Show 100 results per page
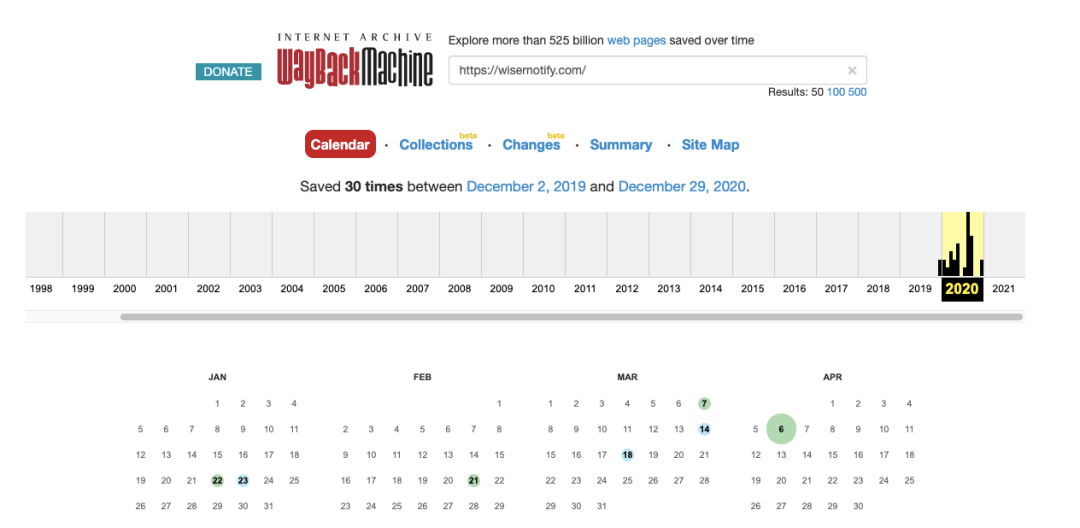The width and height of the screenshot is (1080, 528). 836,92
